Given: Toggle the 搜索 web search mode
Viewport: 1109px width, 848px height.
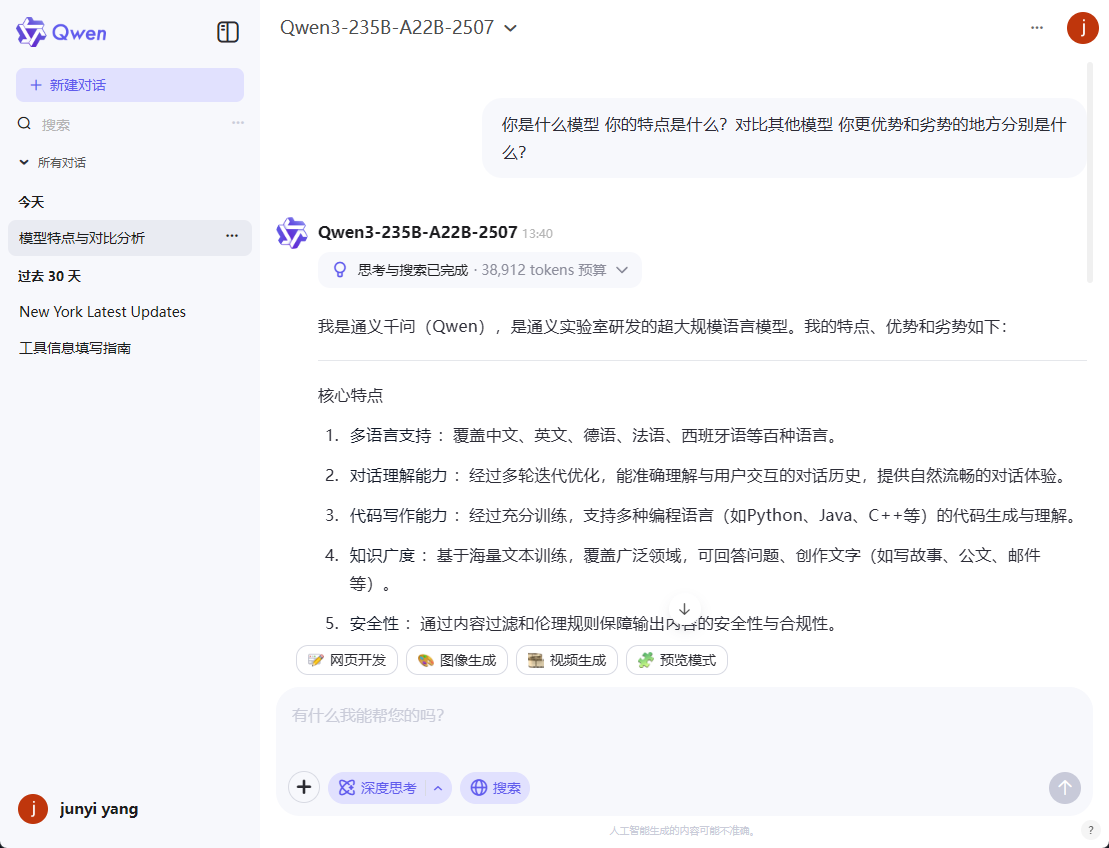Looking at the screenshot, I should 495,788.
